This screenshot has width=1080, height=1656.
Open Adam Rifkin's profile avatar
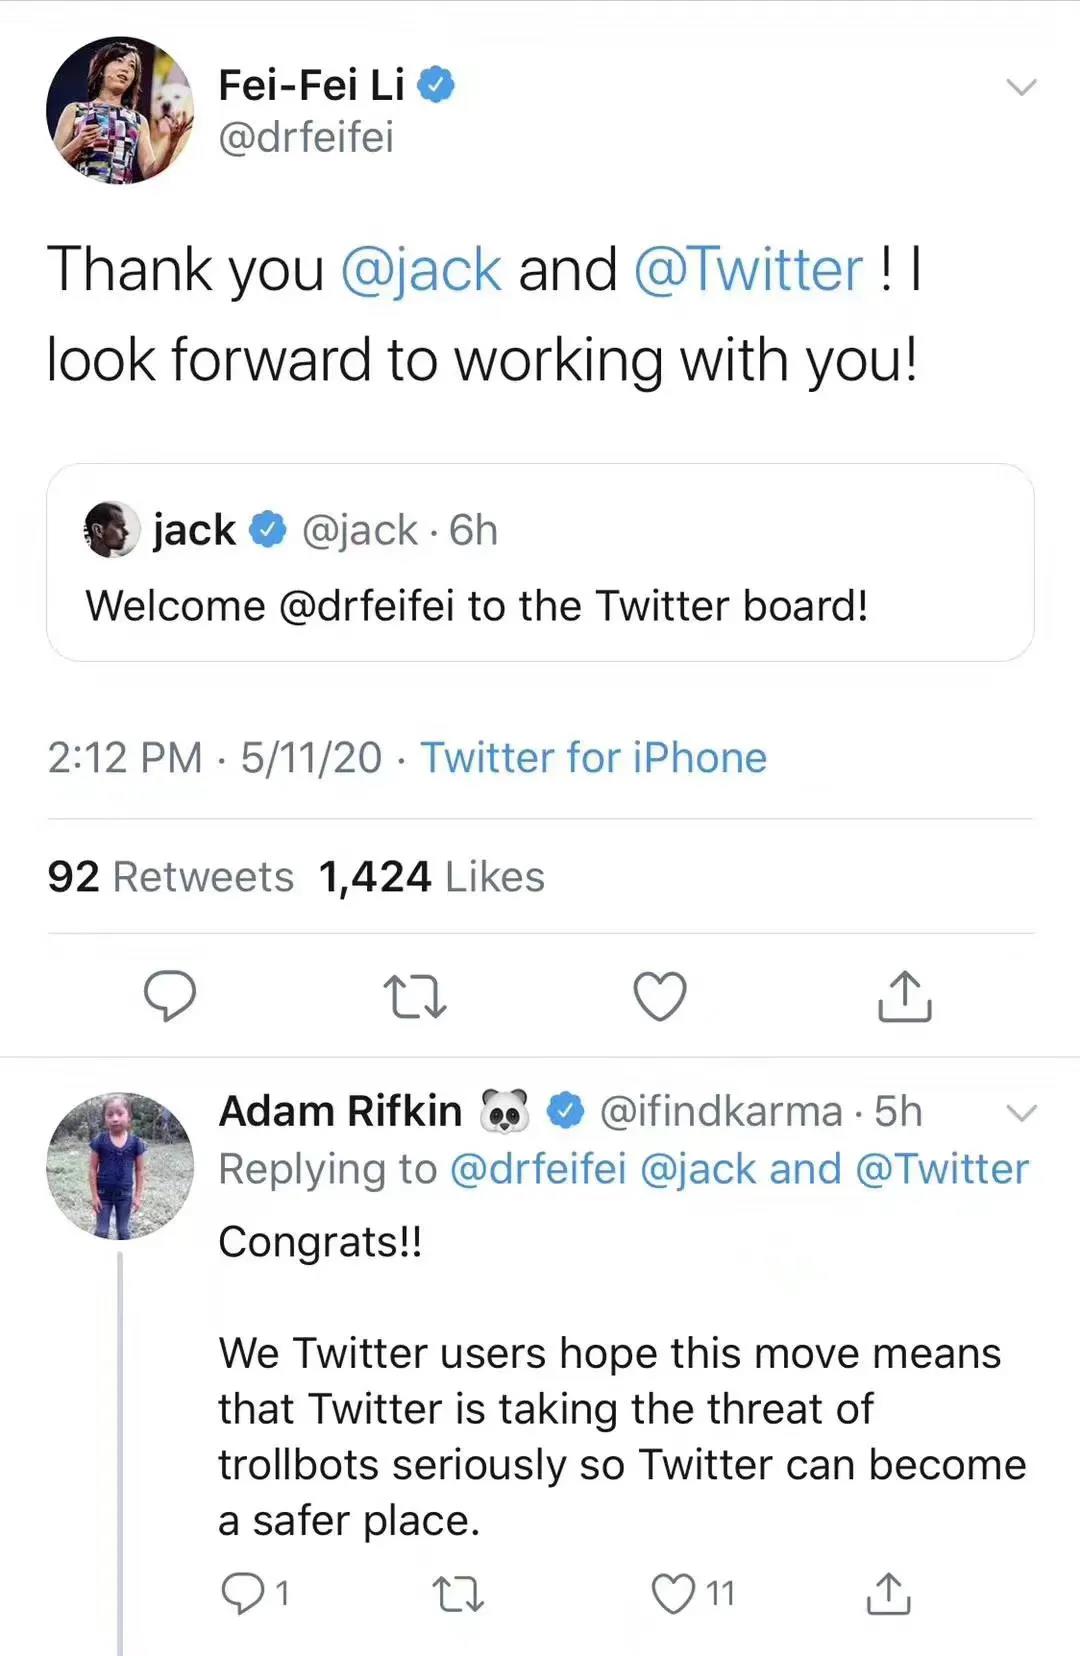click(x=120, y=1166)
